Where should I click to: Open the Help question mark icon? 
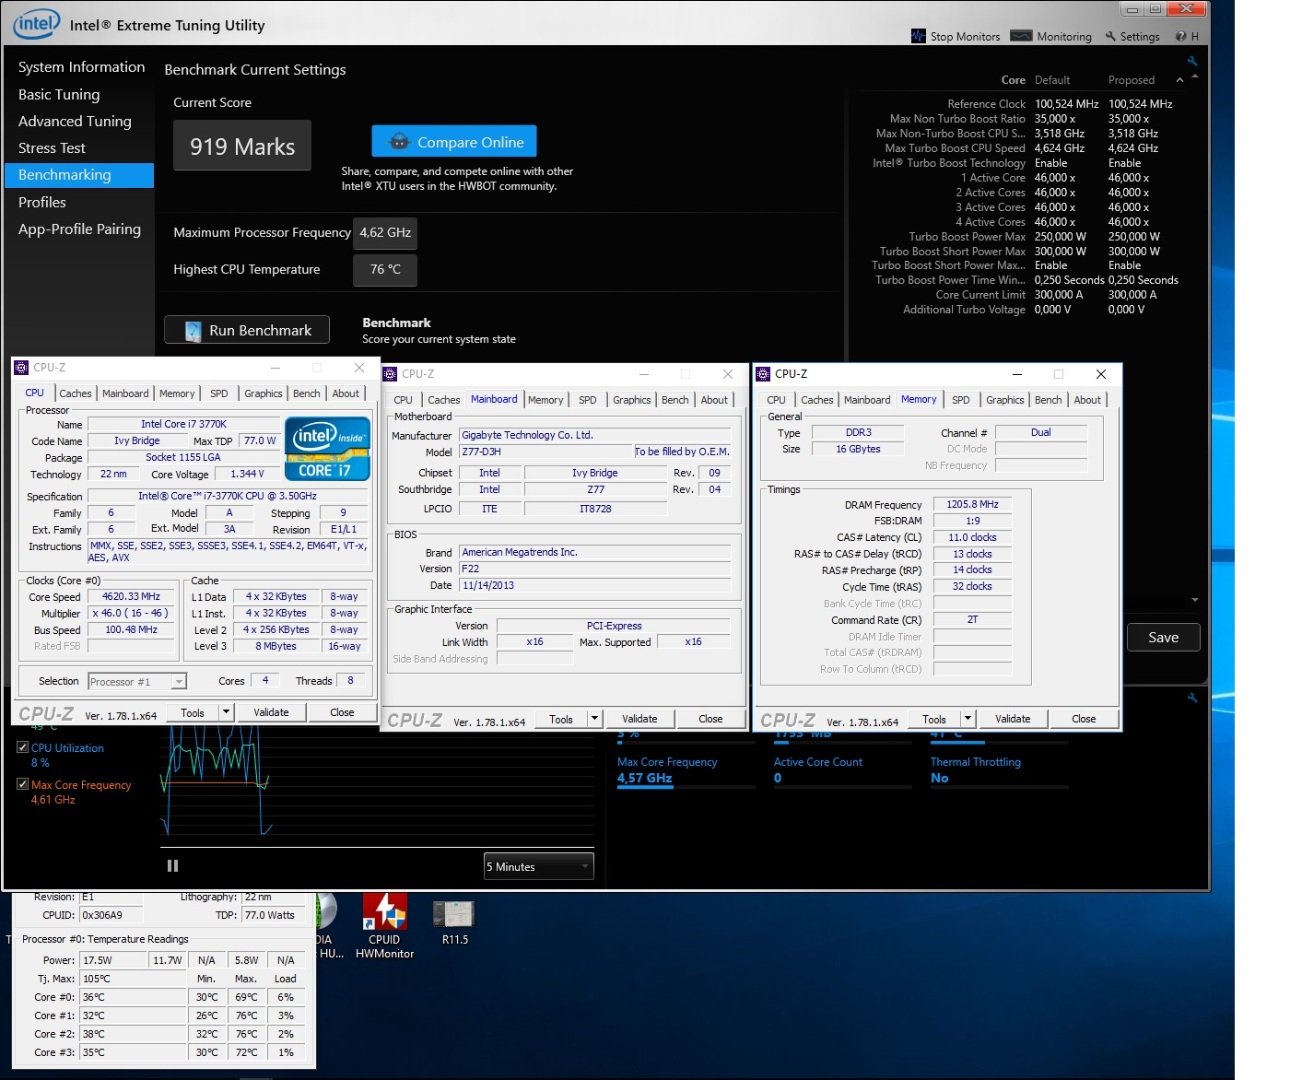[1181, 37]
